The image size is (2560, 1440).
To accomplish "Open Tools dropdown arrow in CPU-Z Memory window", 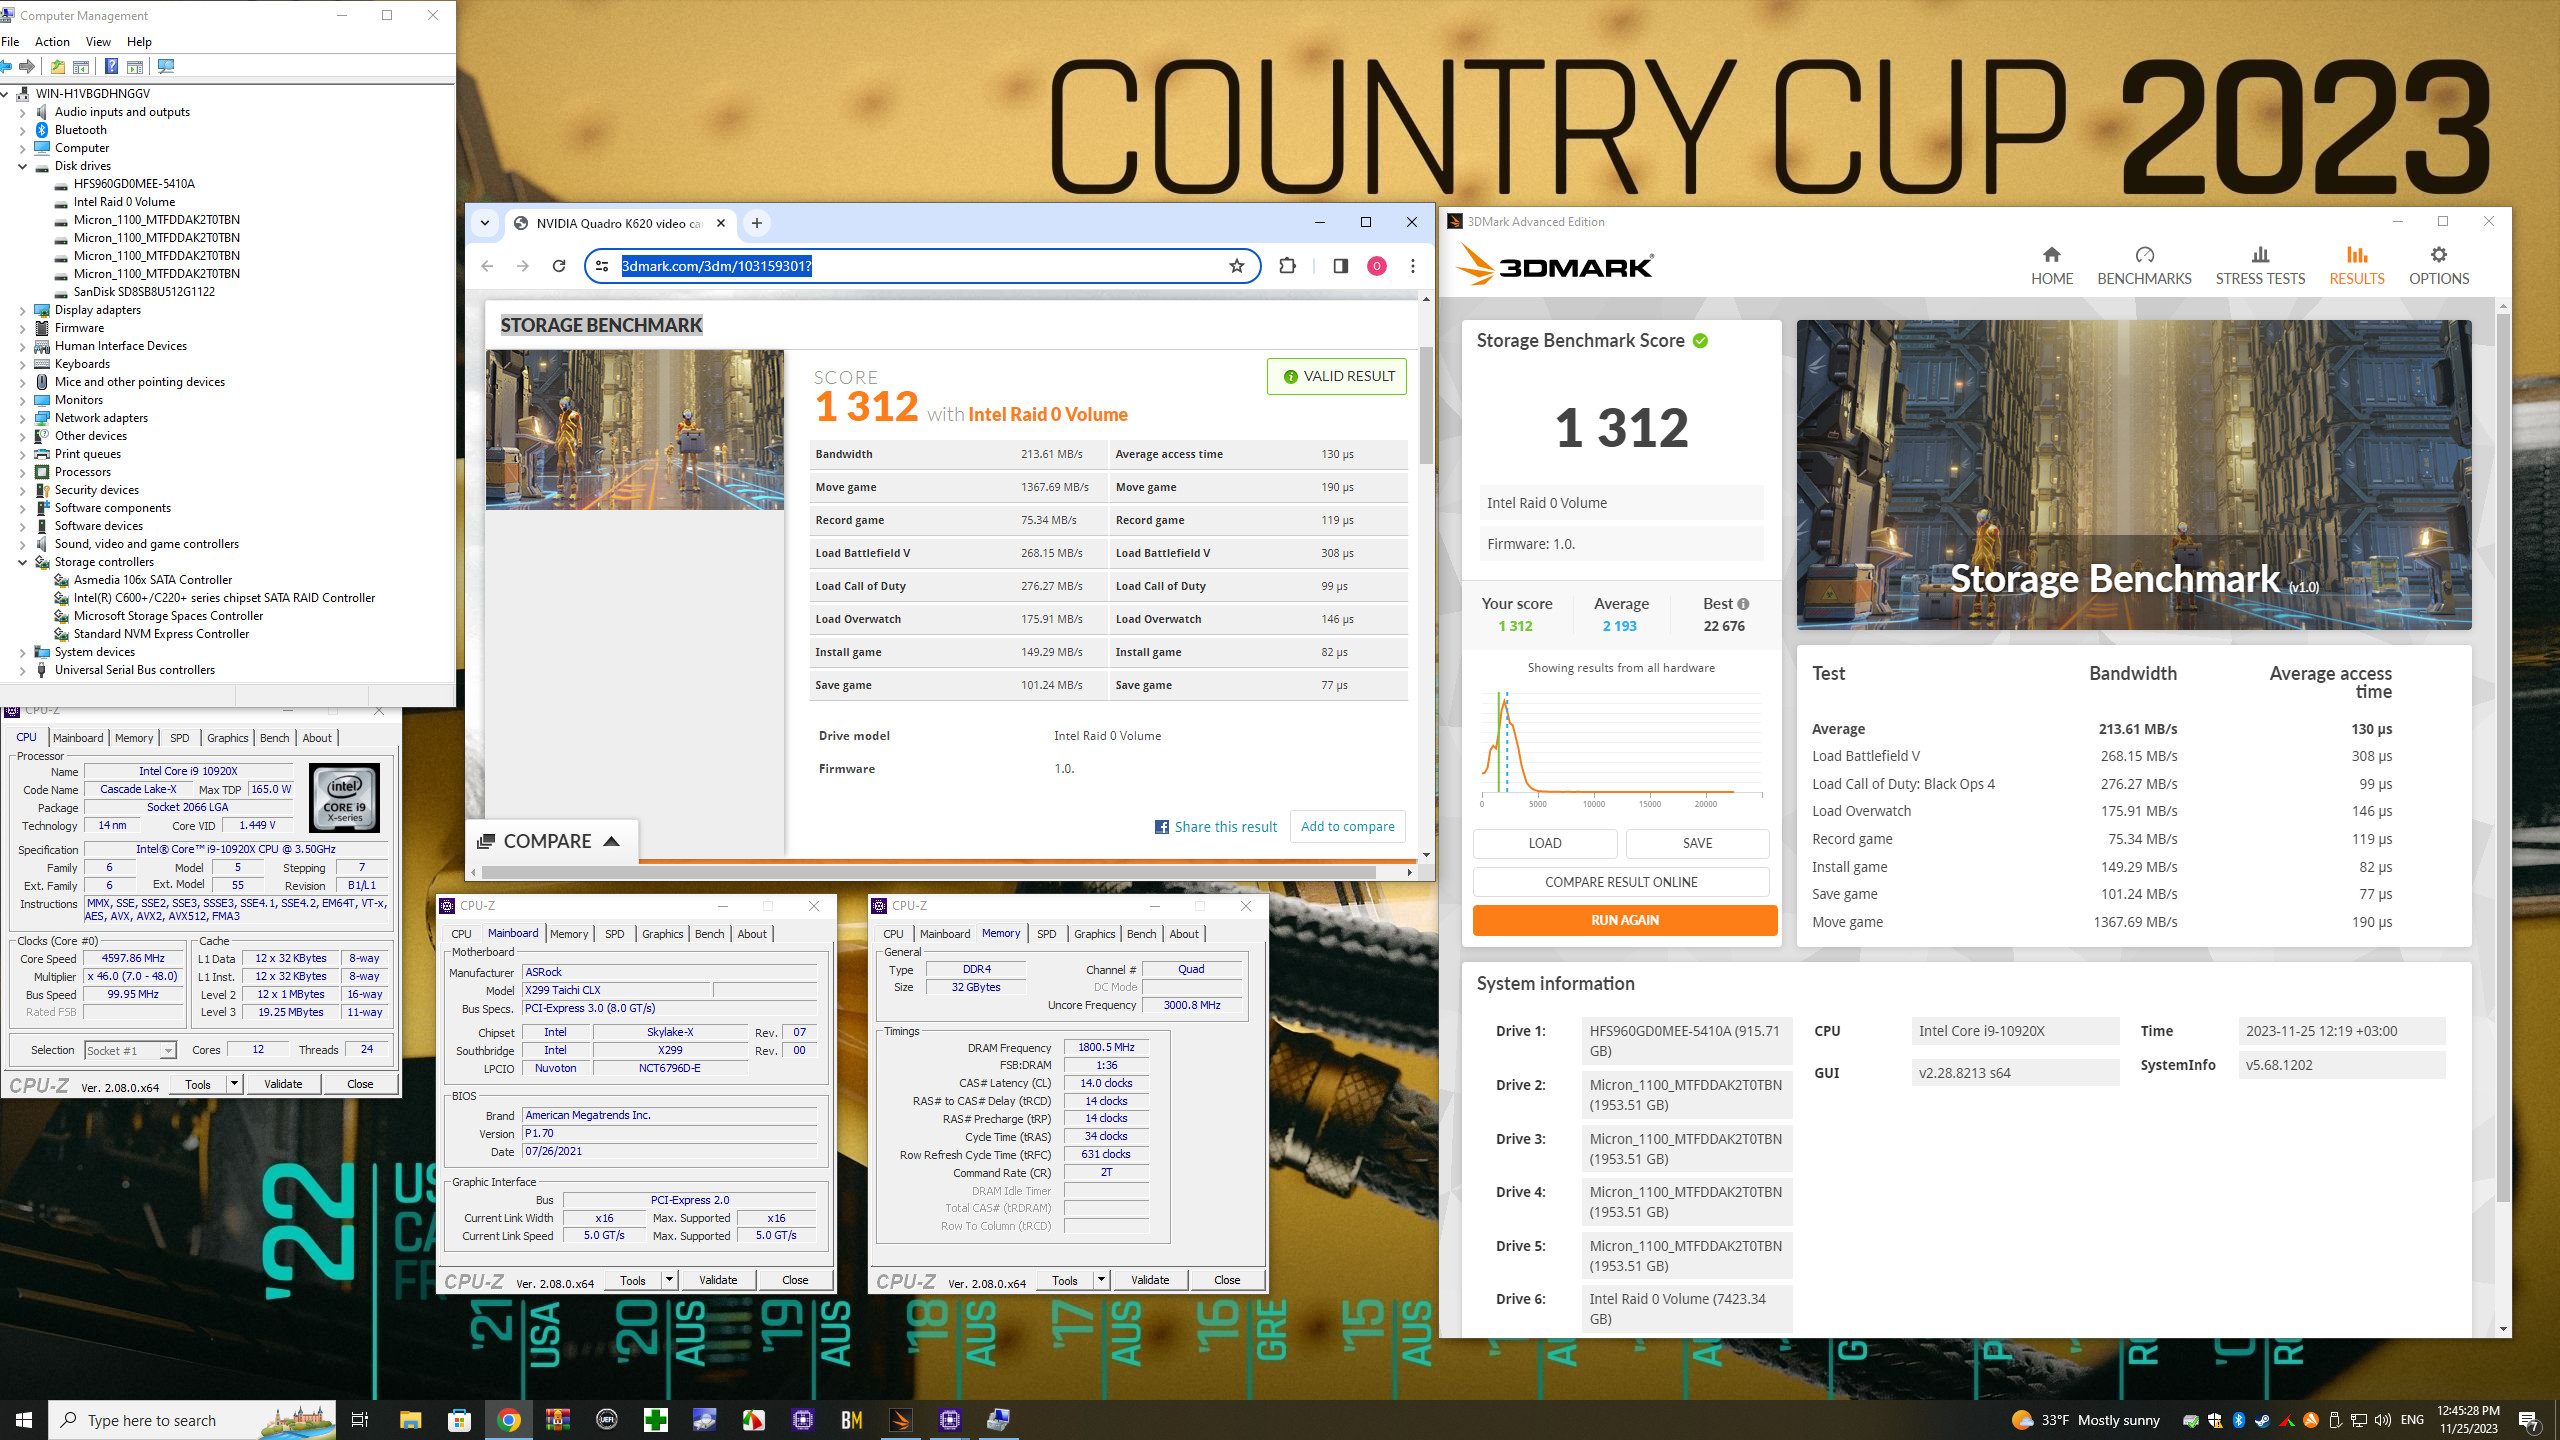I will click(x=1101, y=1280).
